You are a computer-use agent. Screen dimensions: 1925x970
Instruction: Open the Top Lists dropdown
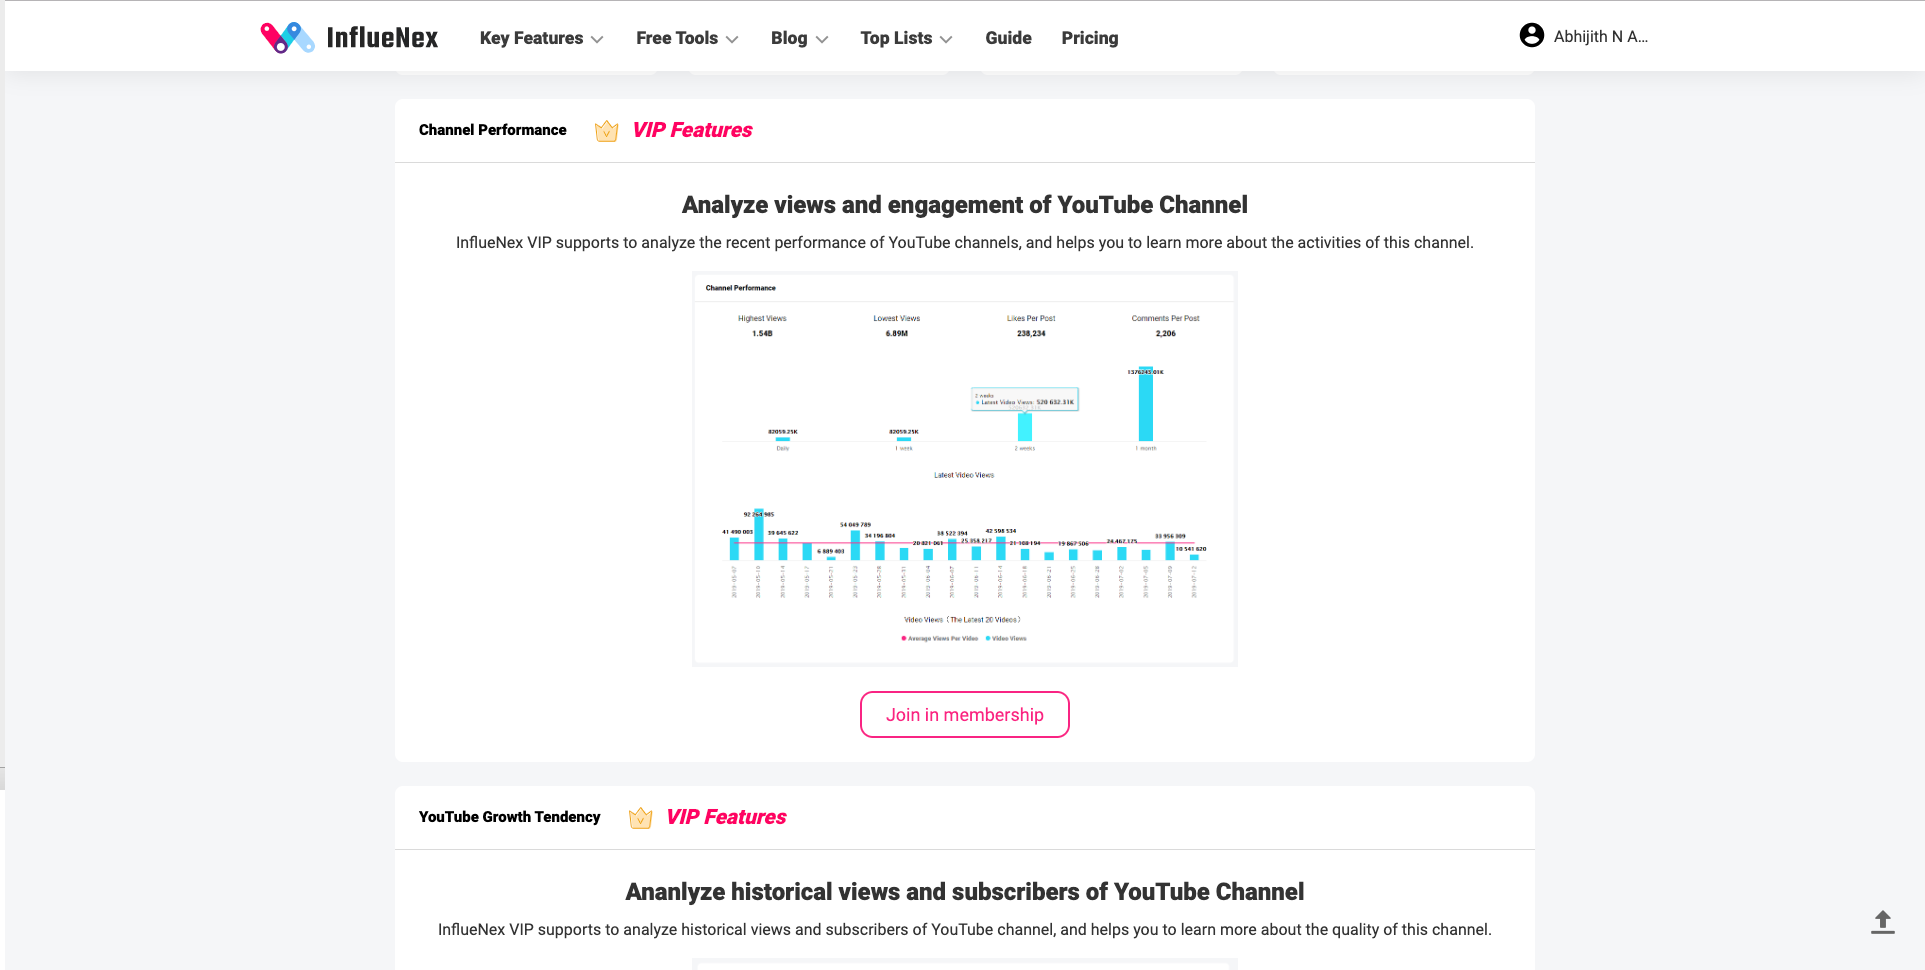click(x=906, y=38)
